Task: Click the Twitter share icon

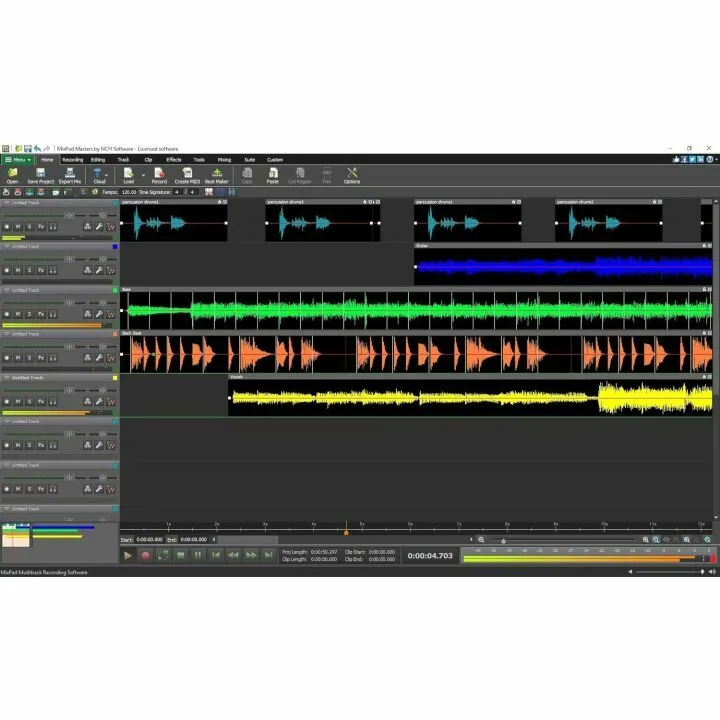Action: click(692, 159)
